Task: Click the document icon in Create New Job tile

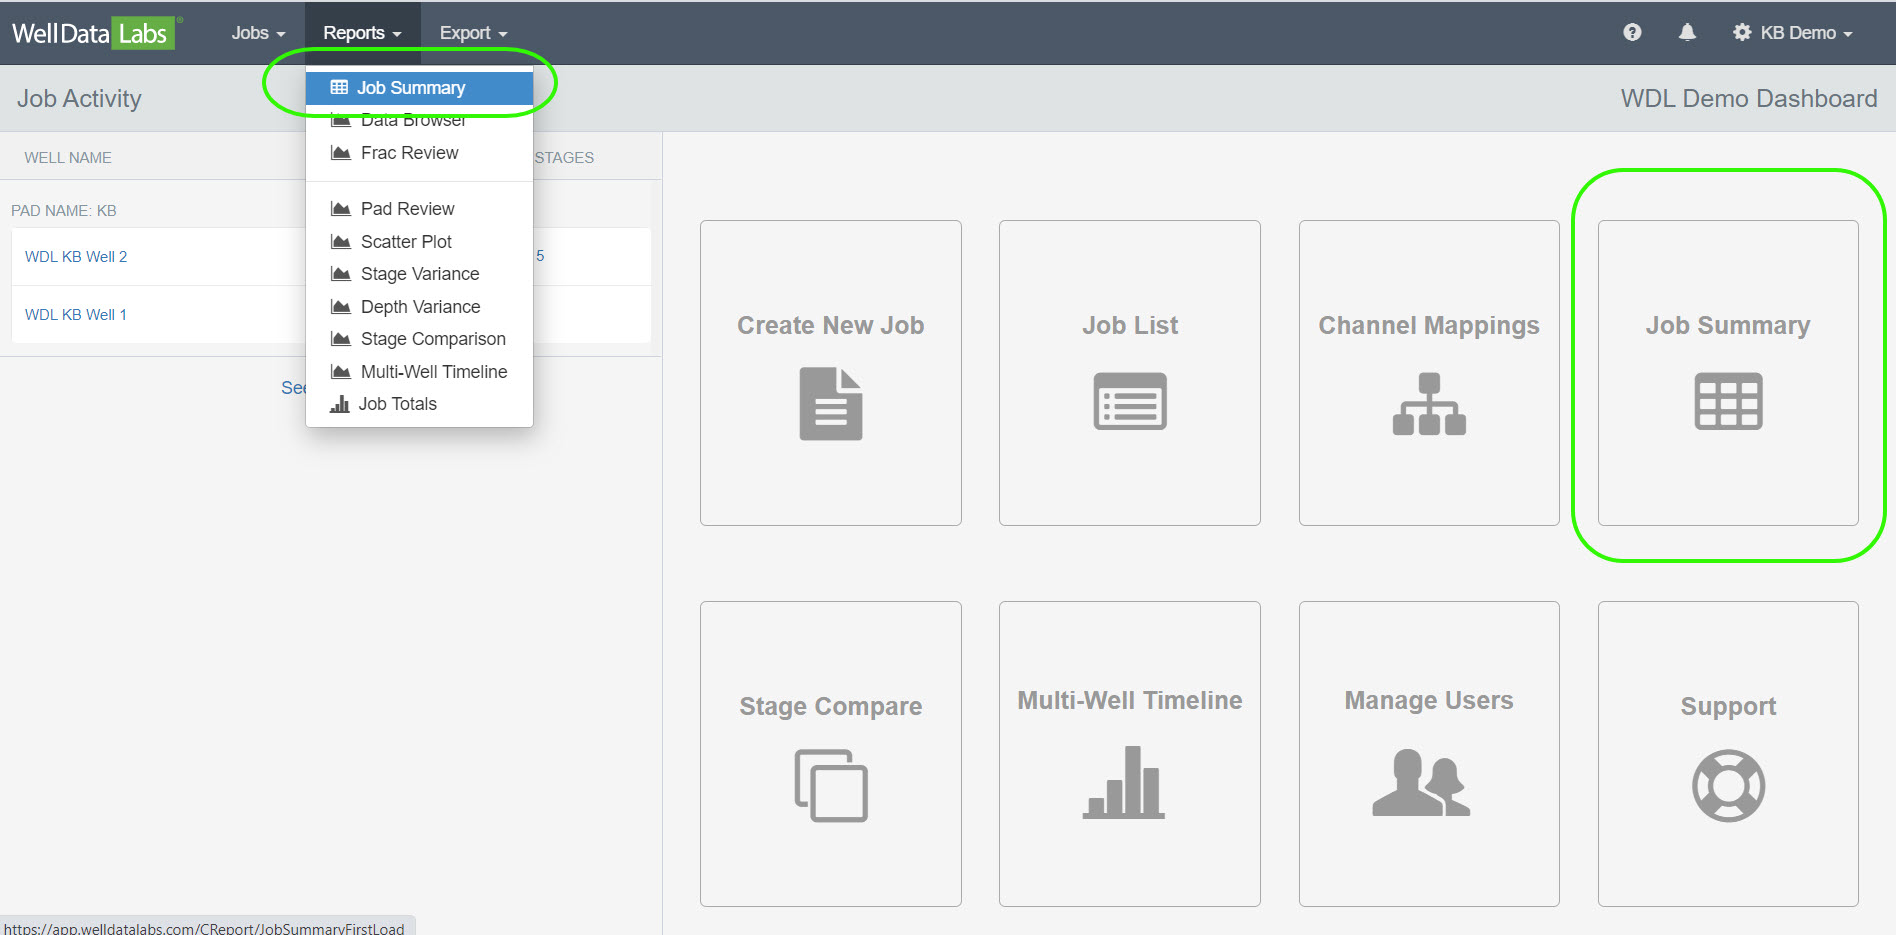Action: (x=830, y=403)
